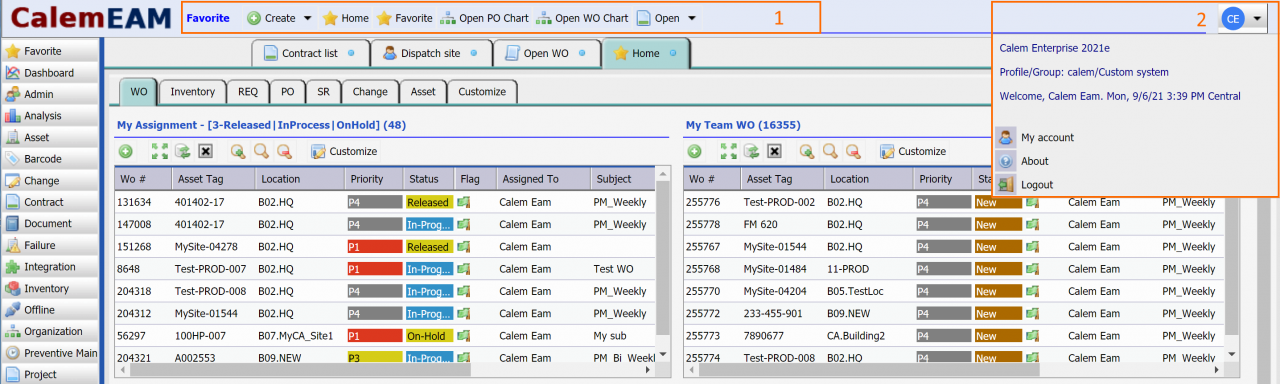The height and width of the screenshot is (384, 1280).
Task: Click the X box icon in My Assignment toolbar
Action: [x=205, y=151]
